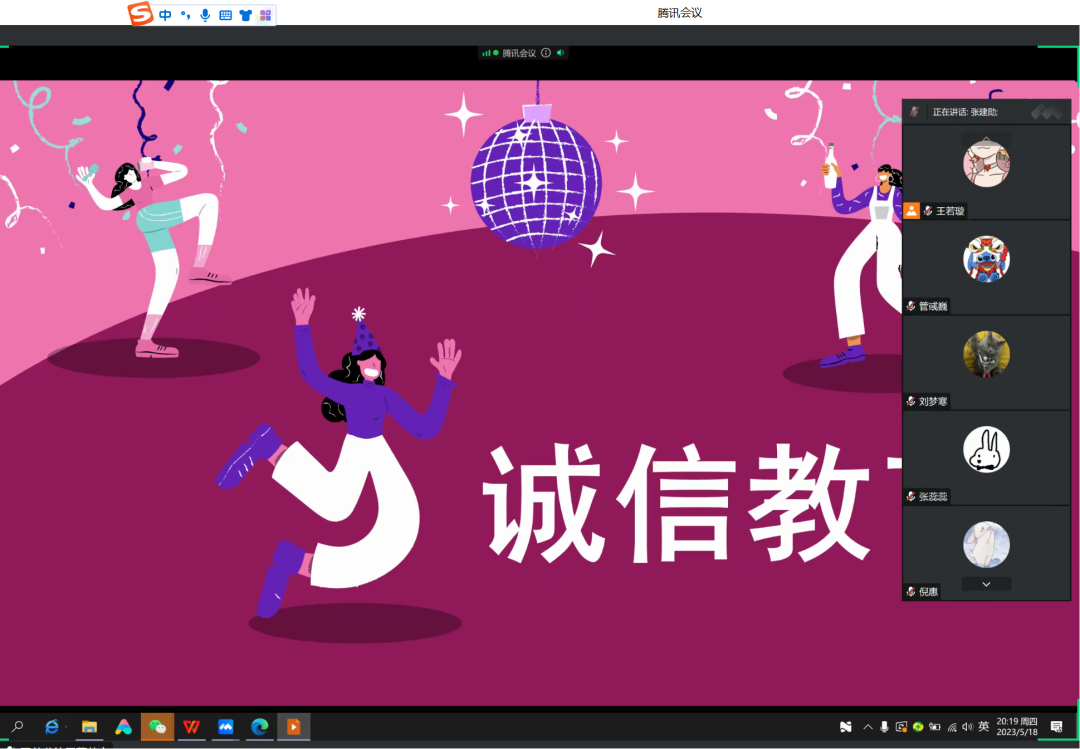
Task: Click the meeting info icon beside 腾讯会议
Action: coord(546,53)
